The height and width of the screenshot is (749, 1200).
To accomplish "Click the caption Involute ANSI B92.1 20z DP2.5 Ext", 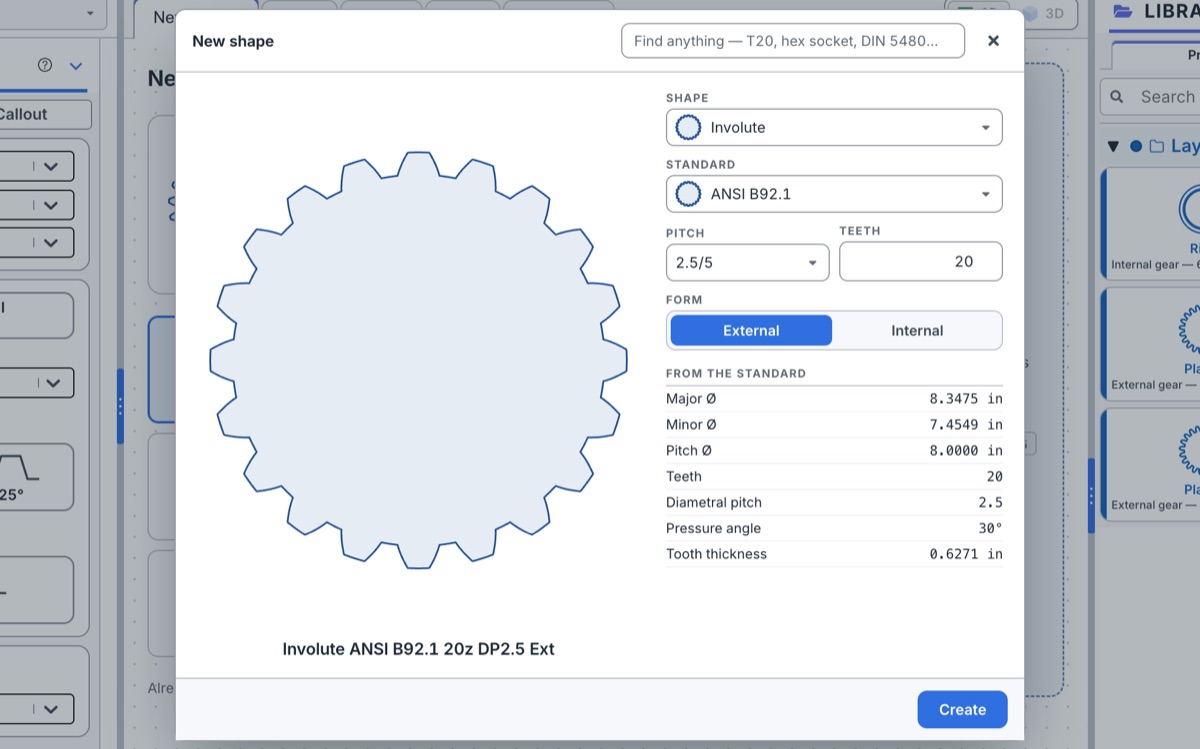I will (x=418, y=649).
